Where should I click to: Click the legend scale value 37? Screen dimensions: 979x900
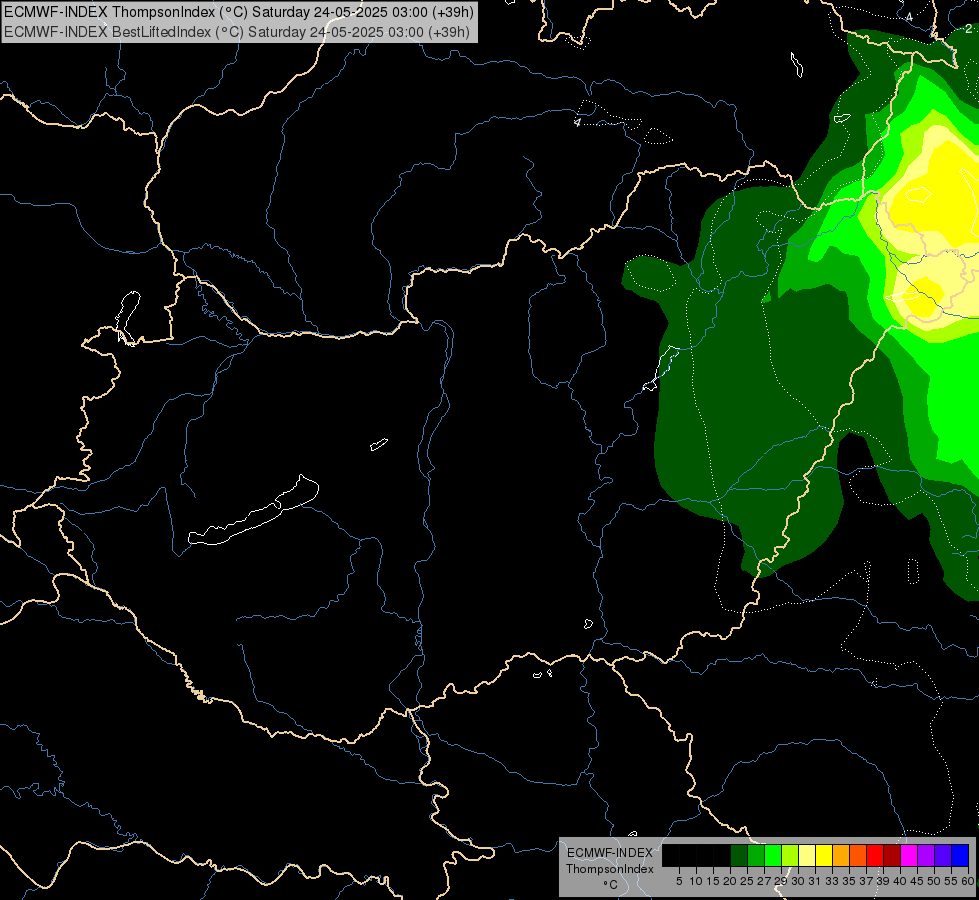pos(866,881)
